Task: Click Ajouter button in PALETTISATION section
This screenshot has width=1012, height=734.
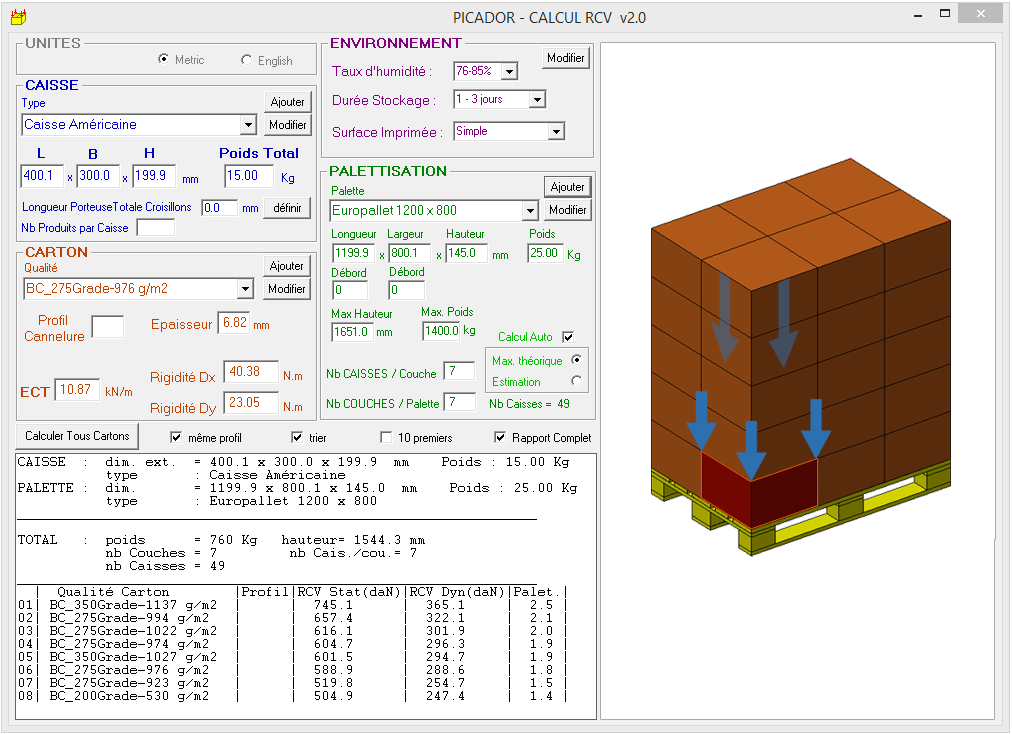Action: [x=567, y=187]
